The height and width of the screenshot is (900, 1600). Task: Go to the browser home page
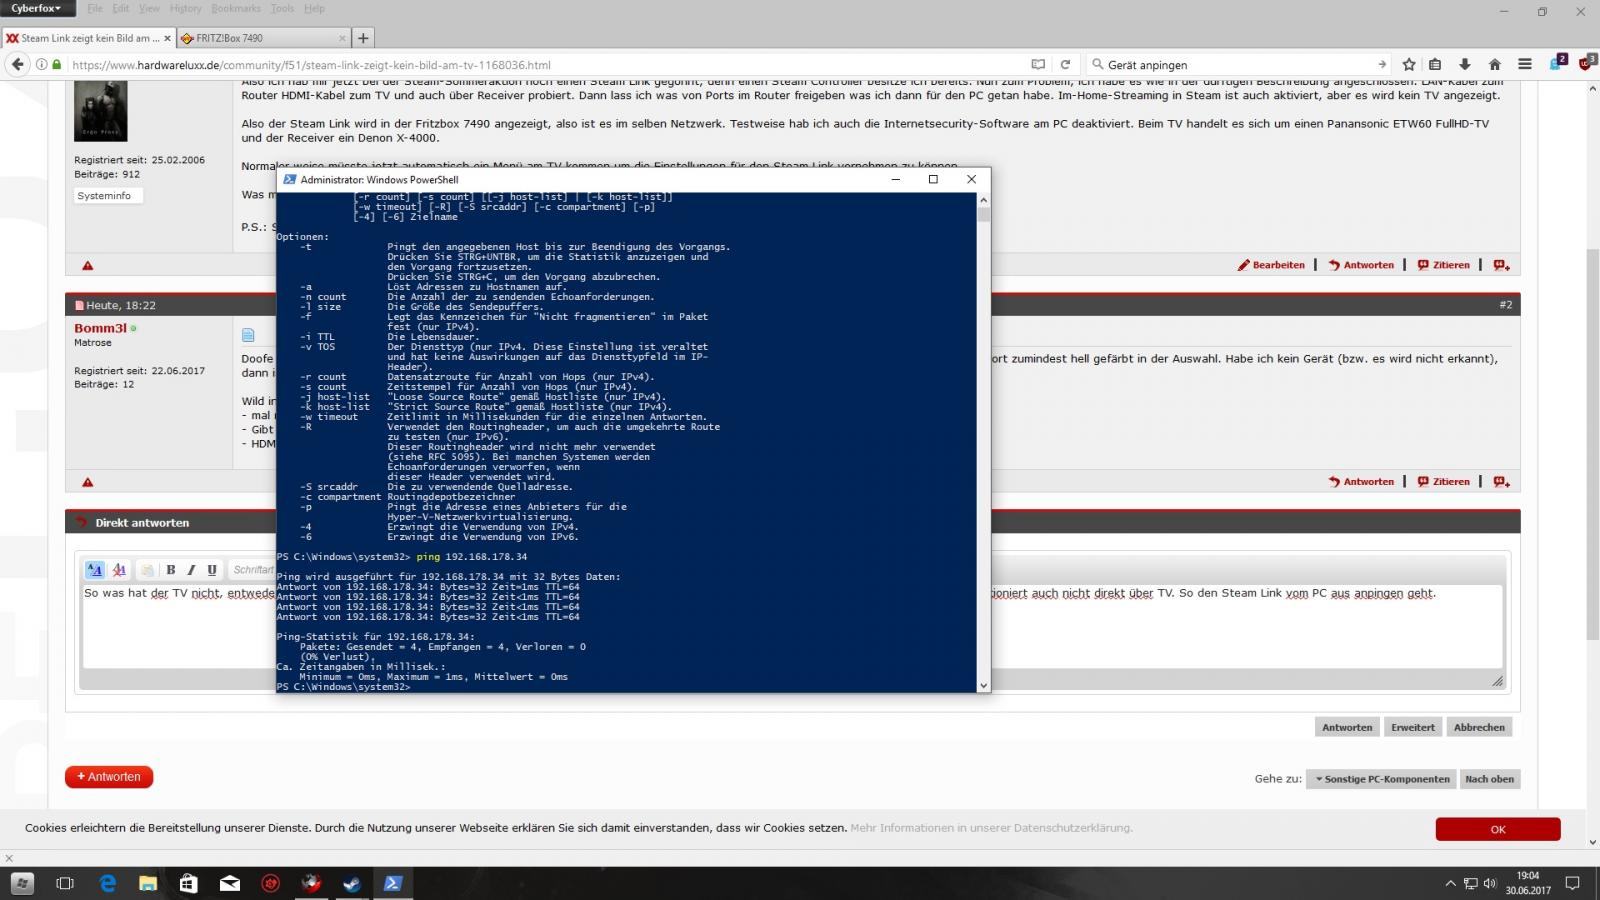point(1495,64)
